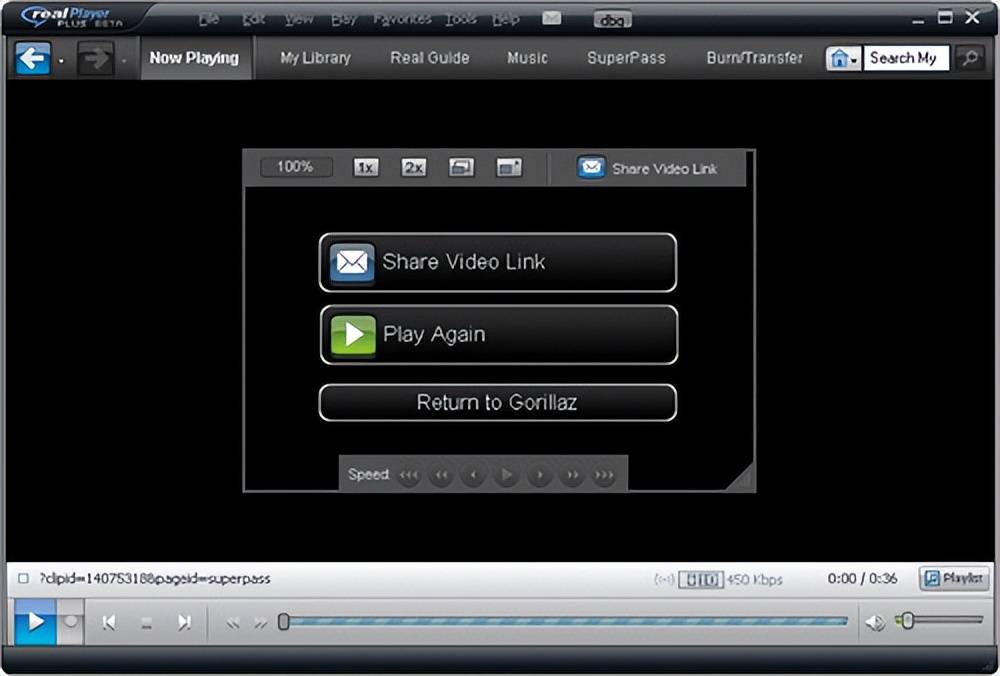This screenshot has width=1000, height=676.
Task: Open the Edit menu
Action: [x=253, y=19]
